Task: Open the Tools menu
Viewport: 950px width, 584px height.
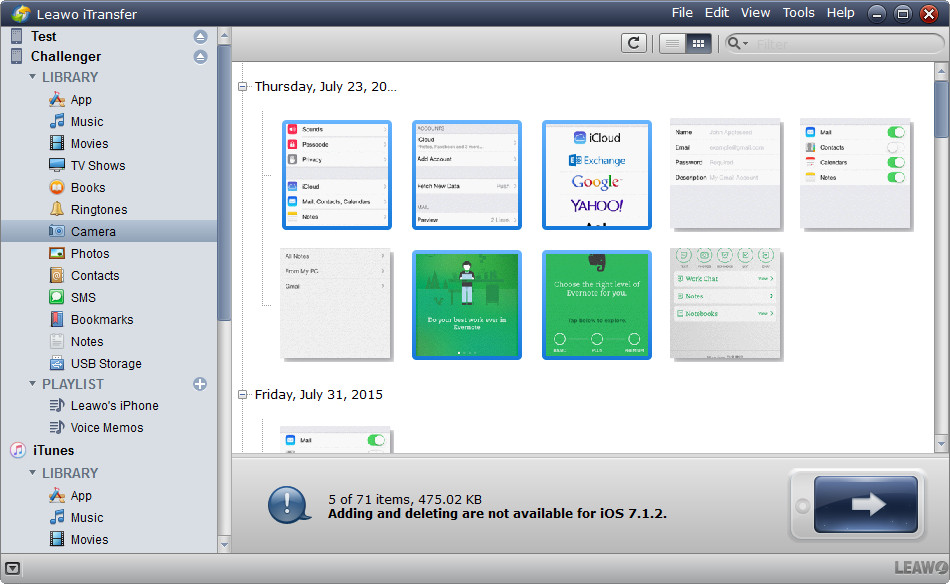Action: [798, 12]
